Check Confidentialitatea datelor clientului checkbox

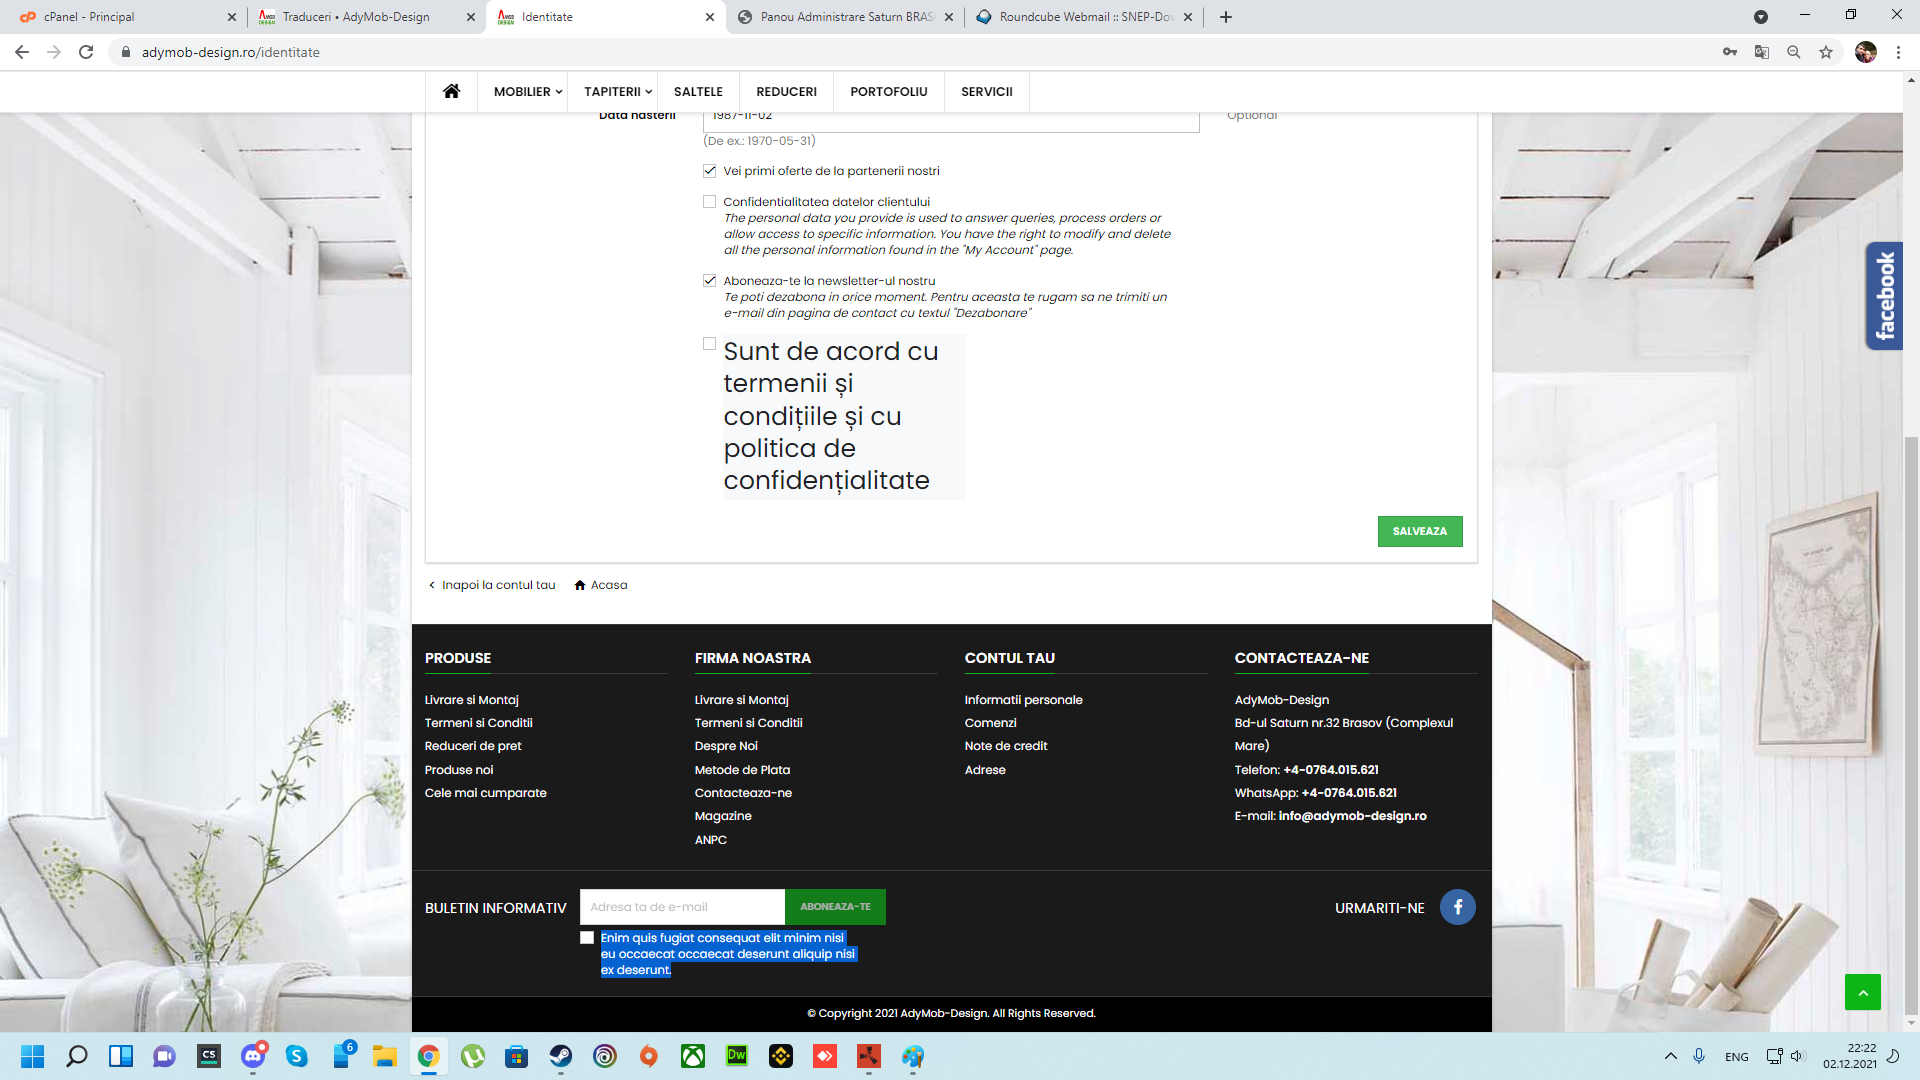[x=710, y=202]
